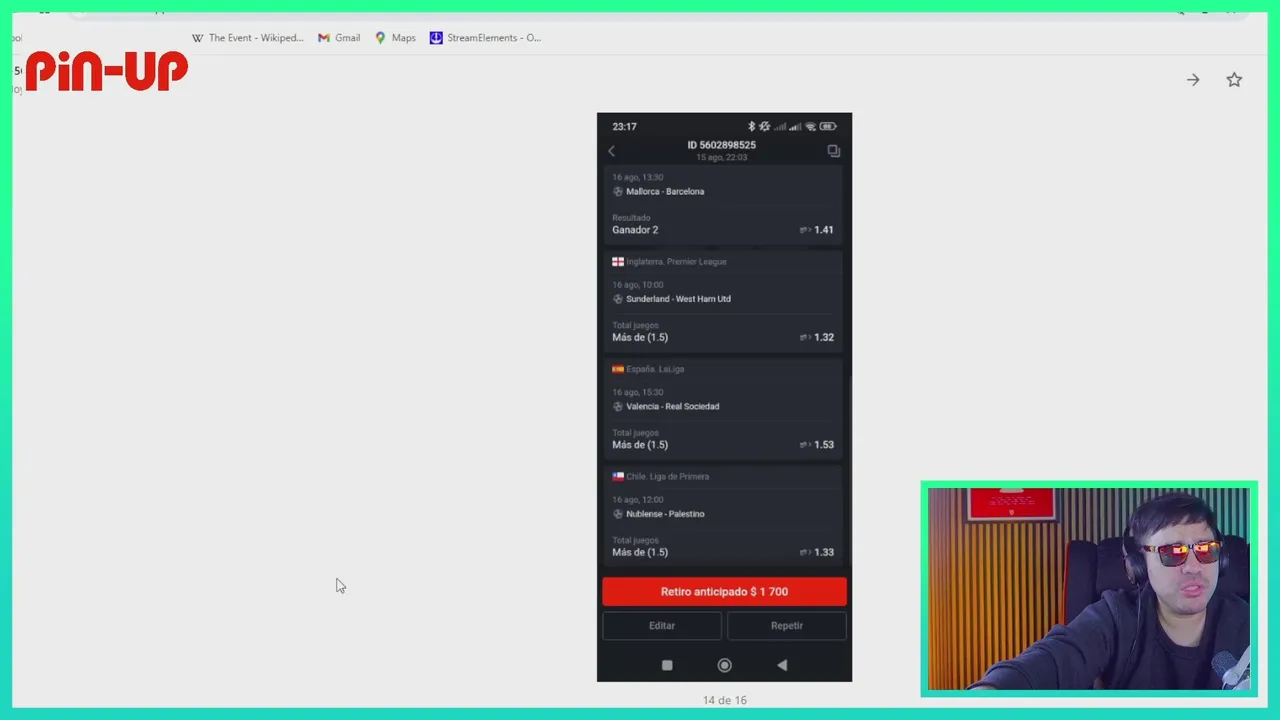This screenshot has height=720, width=1280.
Task: Click the Valencia - Real Sociedad match
Action: point(672,407)
